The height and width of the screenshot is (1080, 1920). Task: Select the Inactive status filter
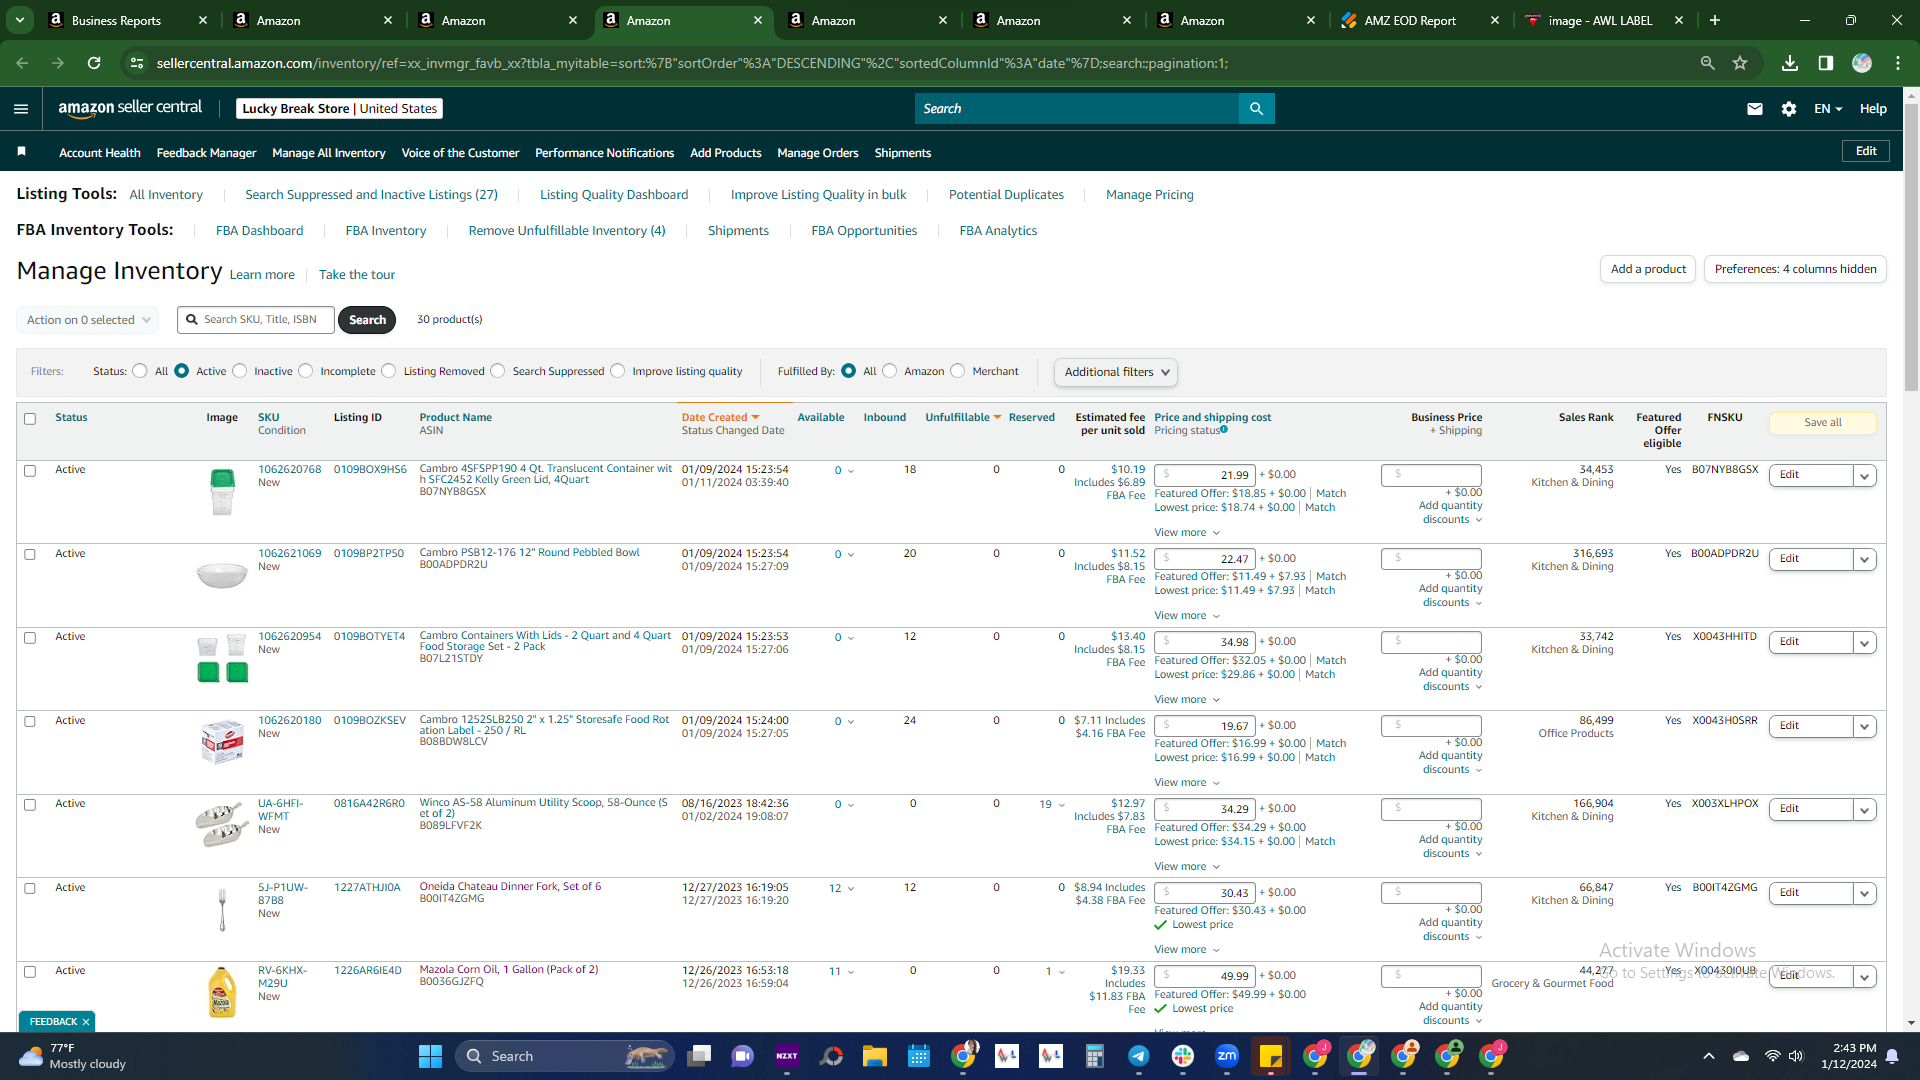pos(240,371)
